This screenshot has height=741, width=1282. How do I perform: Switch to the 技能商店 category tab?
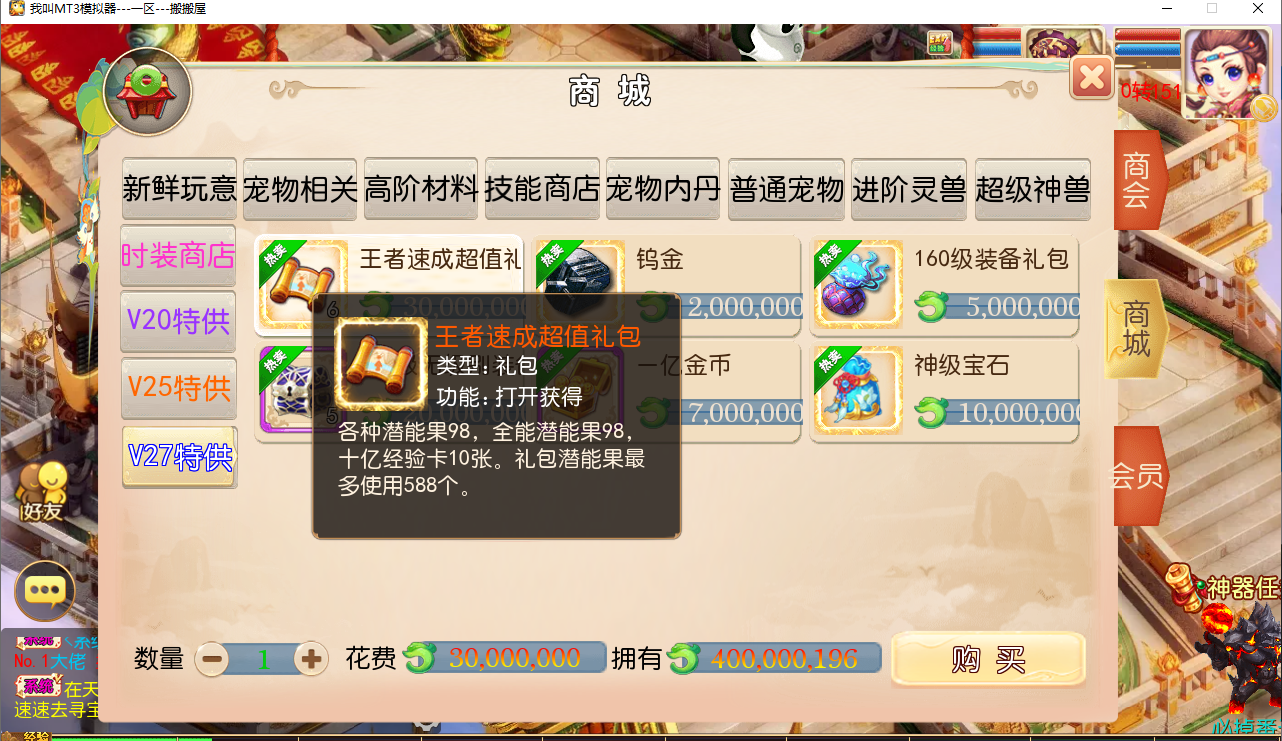542,189
